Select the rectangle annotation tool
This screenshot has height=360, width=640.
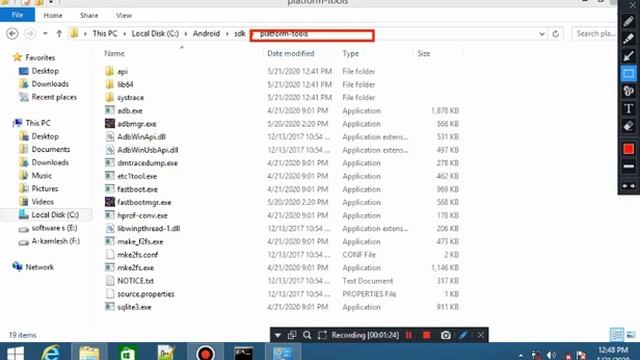tap(629, 74)
